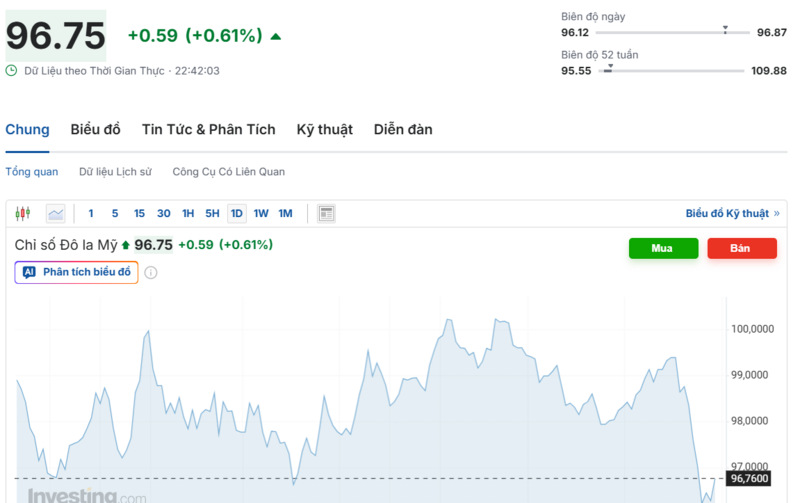This screenshot has height=503, width=800.
Task: Switch to candlestick chart type
Action: click(x=24, y=213)
